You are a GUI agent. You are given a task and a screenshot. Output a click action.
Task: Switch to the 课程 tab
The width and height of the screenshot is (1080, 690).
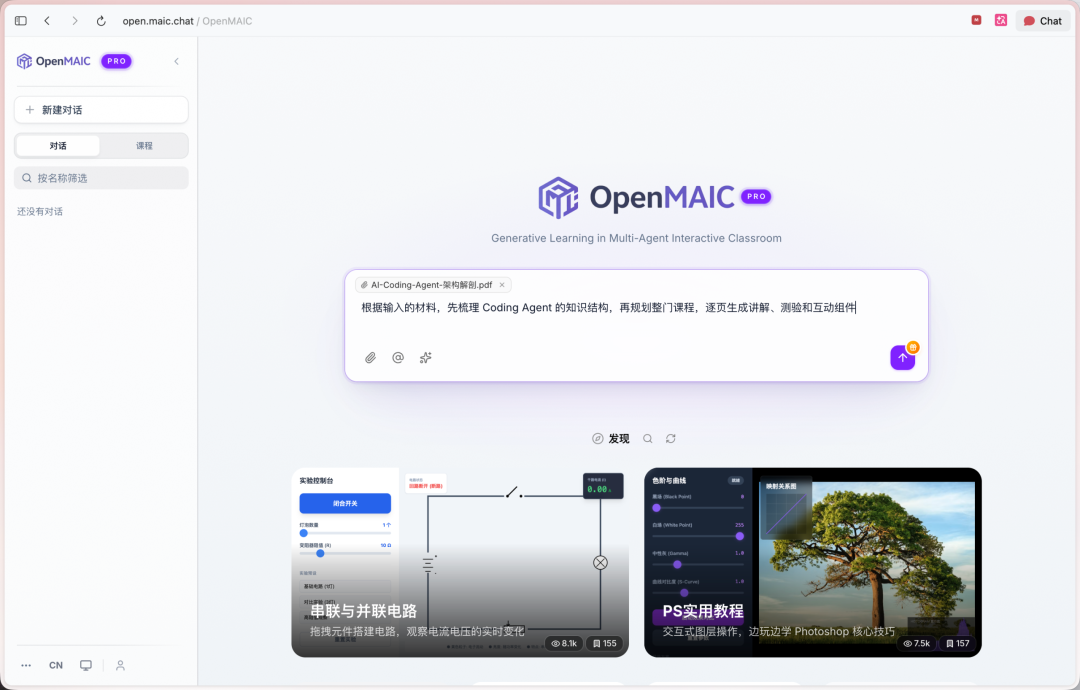point(144,146)
